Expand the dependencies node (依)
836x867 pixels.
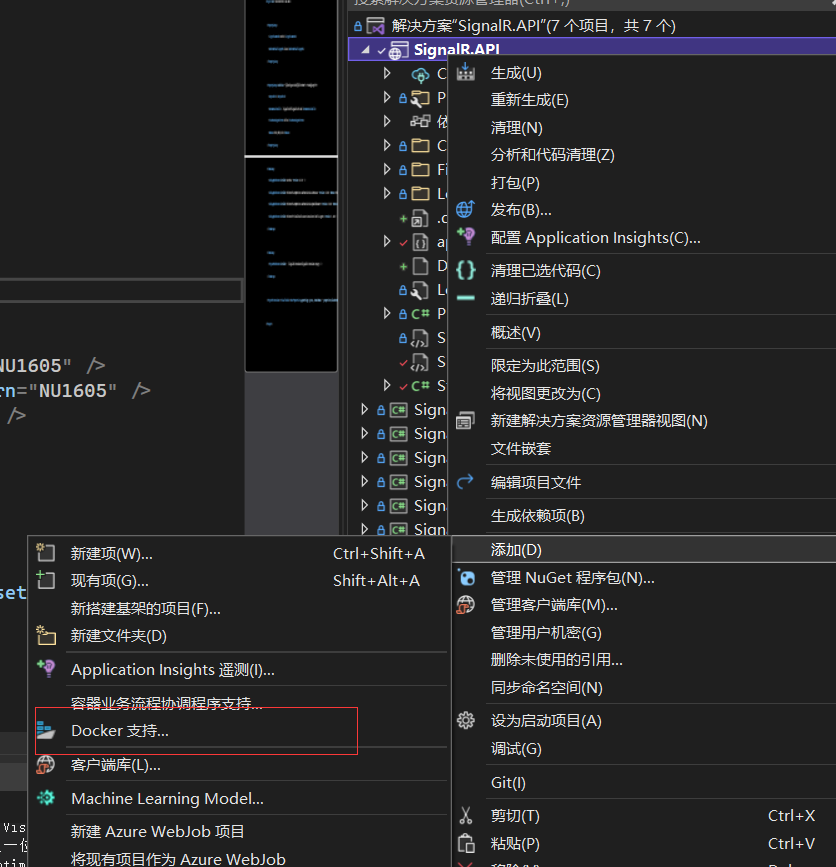[387, 121]
